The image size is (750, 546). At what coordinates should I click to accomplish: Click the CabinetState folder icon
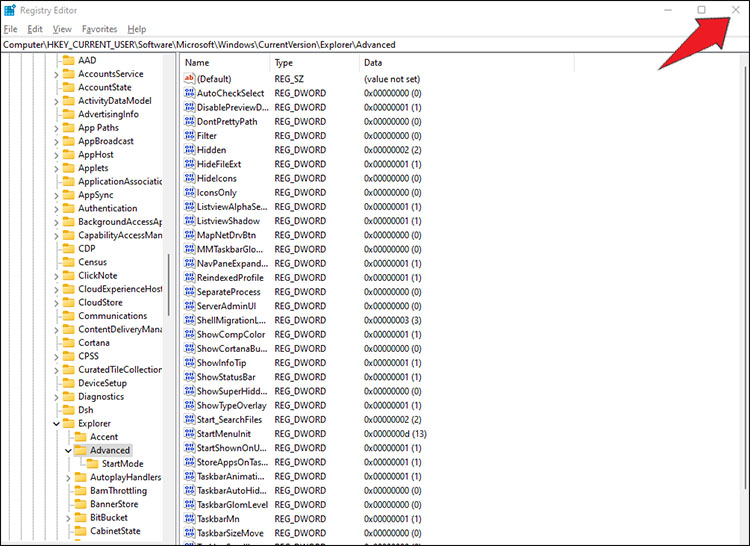(x=81, y=531)
